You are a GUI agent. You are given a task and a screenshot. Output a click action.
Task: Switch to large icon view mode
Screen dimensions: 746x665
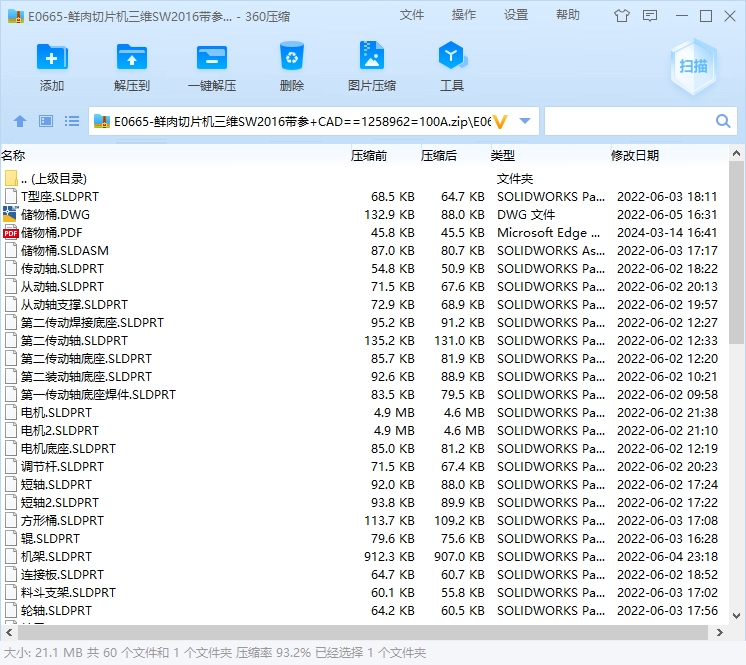click(46, 121)
